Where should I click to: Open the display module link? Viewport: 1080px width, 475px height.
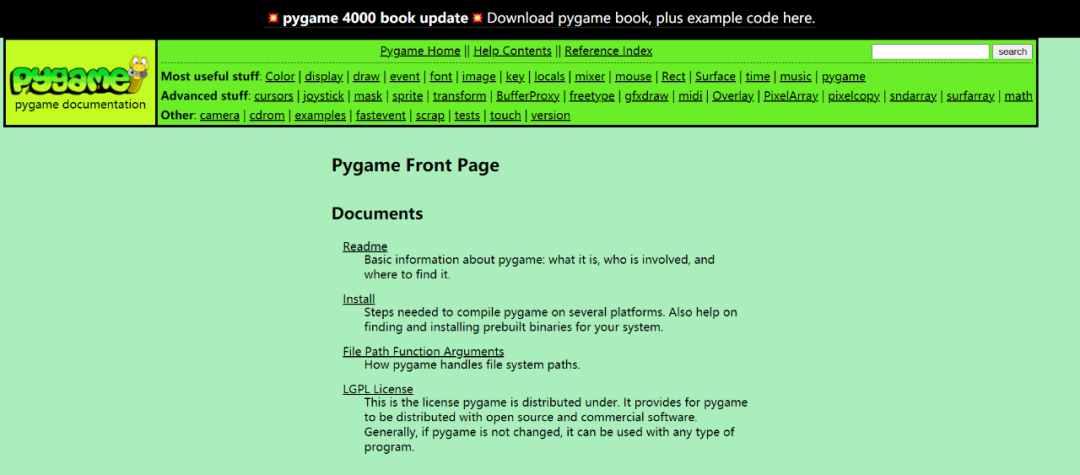324,76
